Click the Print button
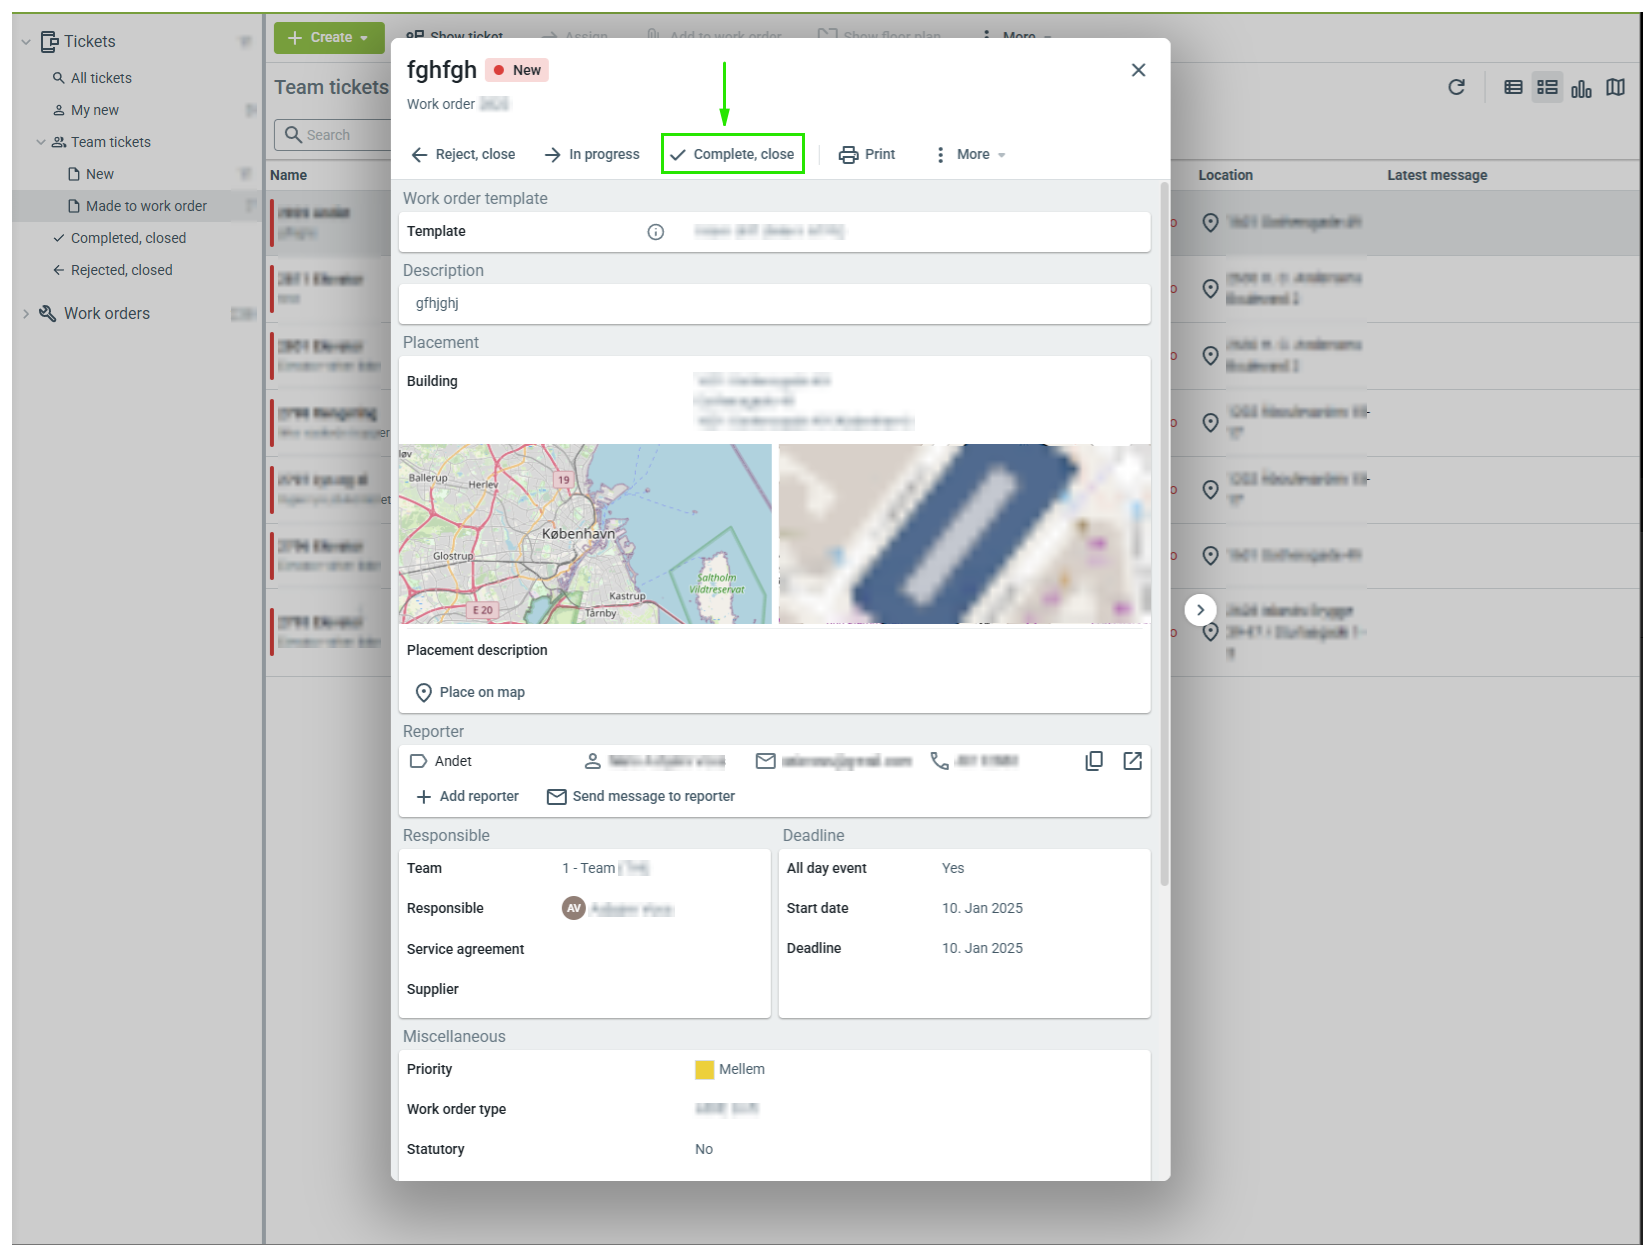This screenshot has width=1651, height=1254. (x=867, y=154)
